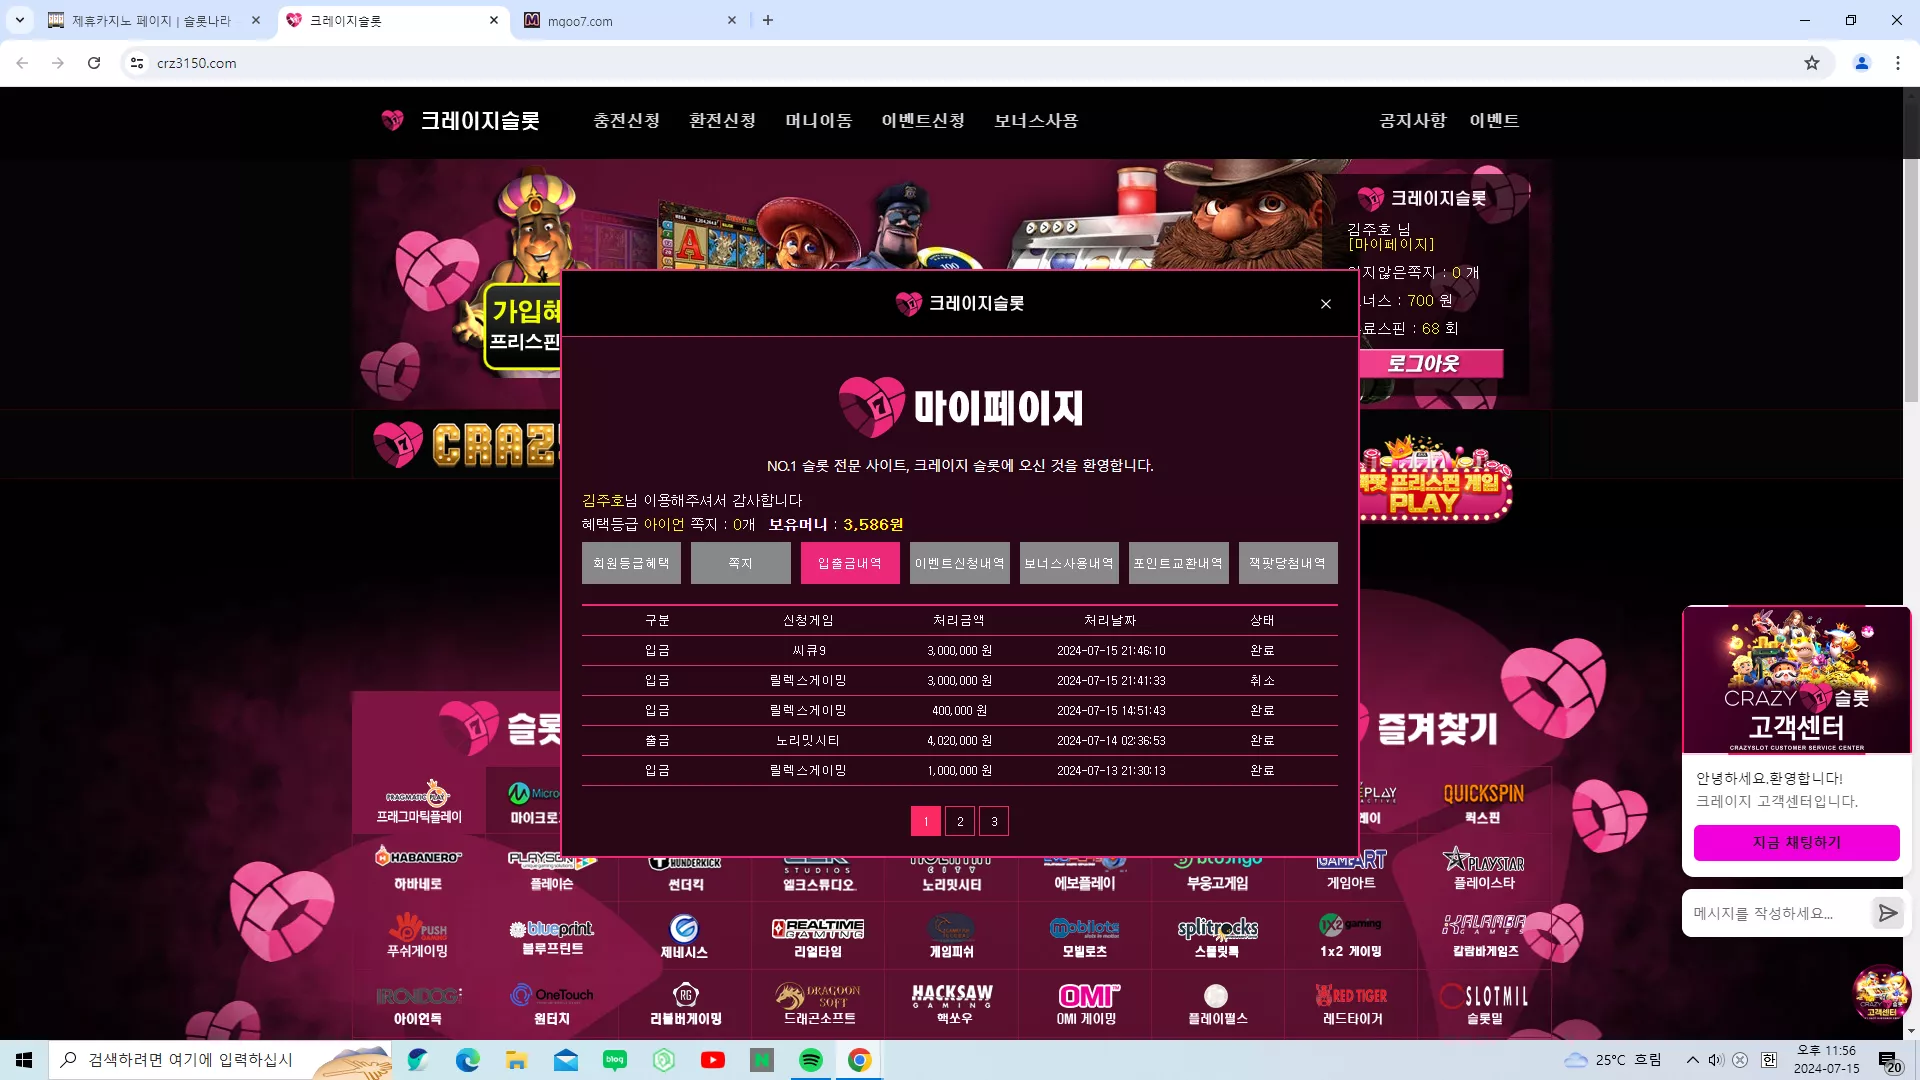The height and width of the screenshot is (1080, 1920).
Task: Show hidden system tray icons
Action: coord(1692,1060)
